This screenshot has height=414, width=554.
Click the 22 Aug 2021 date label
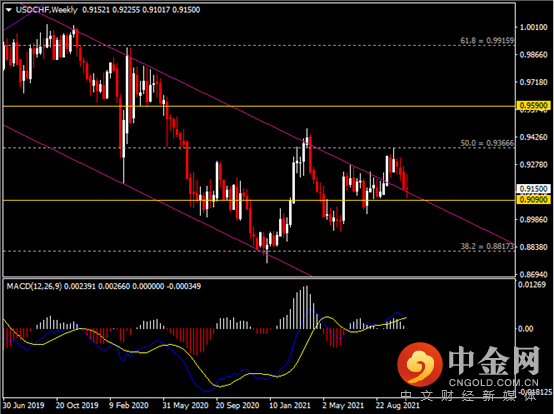pos(397,405)
